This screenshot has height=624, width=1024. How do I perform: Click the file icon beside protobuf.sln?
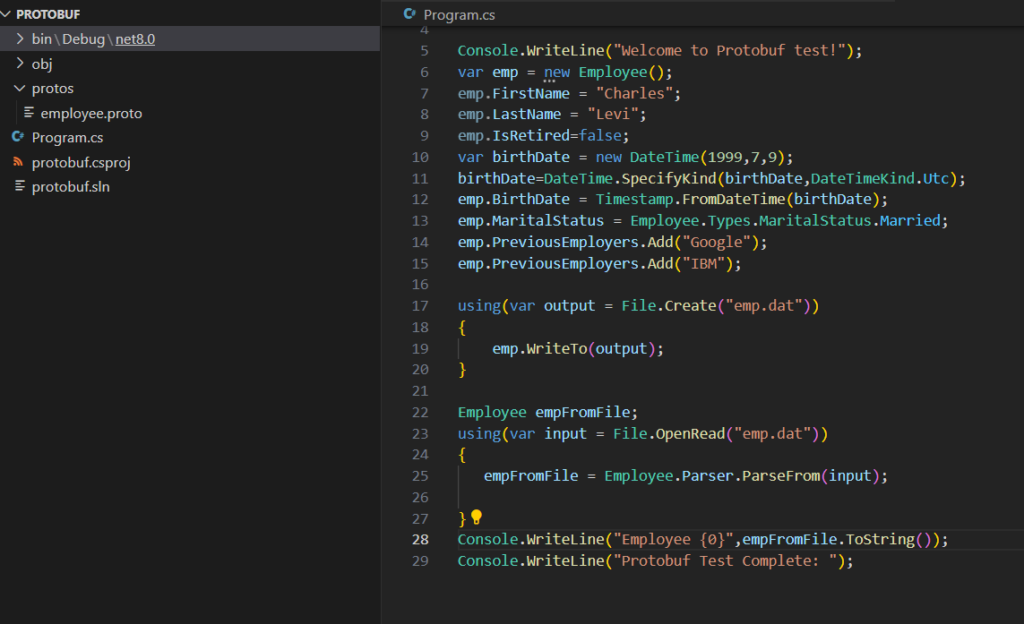tap(18, 187)
